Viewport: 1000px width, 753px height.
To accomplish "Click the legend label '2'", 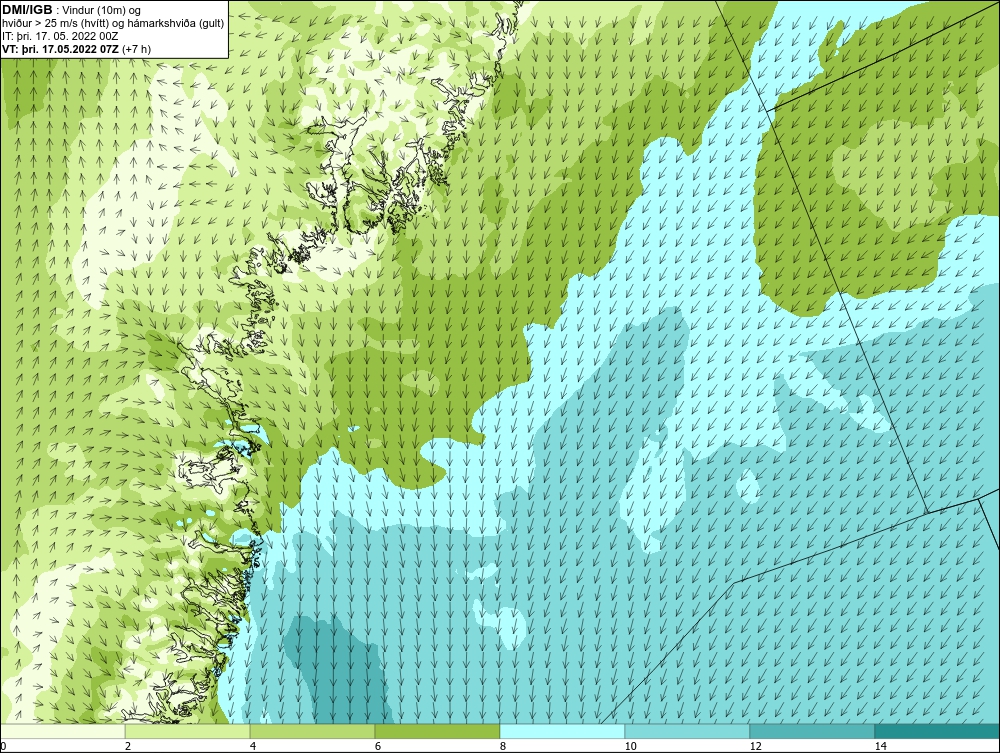I will [128, 746].
